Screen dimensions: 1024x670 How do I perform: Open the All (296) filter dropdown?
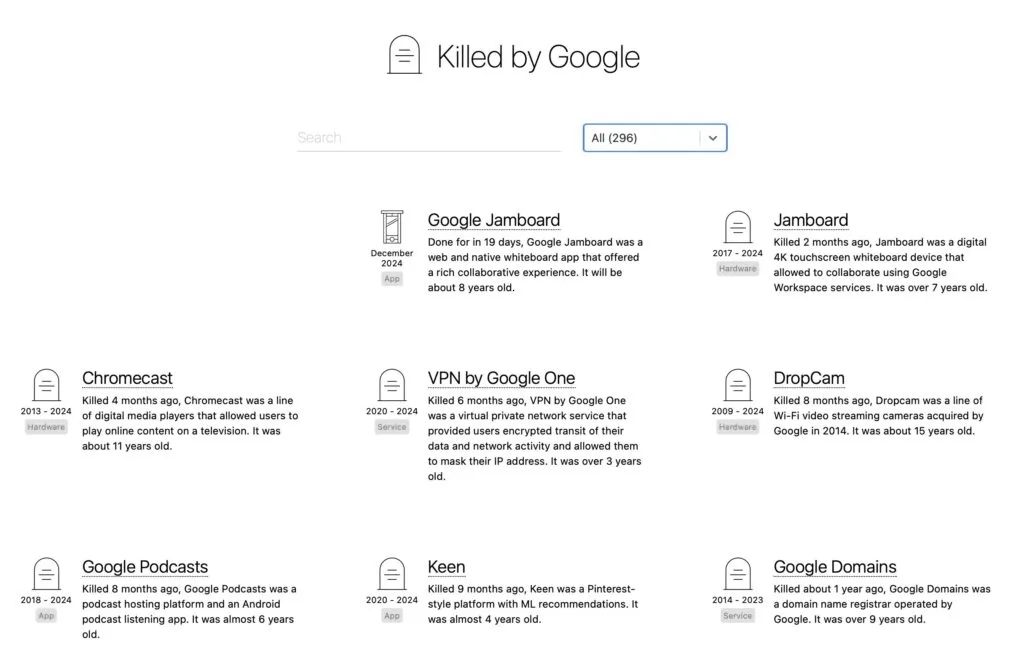pos(642,138)
